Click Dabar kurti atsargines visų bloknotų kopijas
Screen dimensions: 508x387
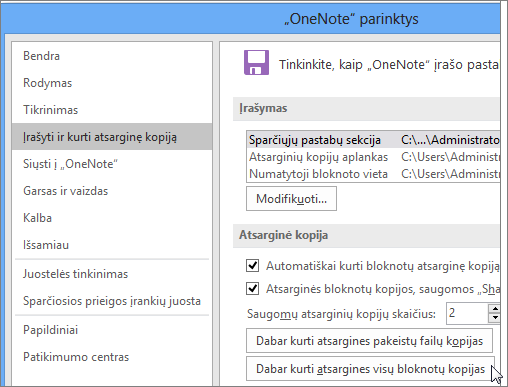click(x=370, y=369)
